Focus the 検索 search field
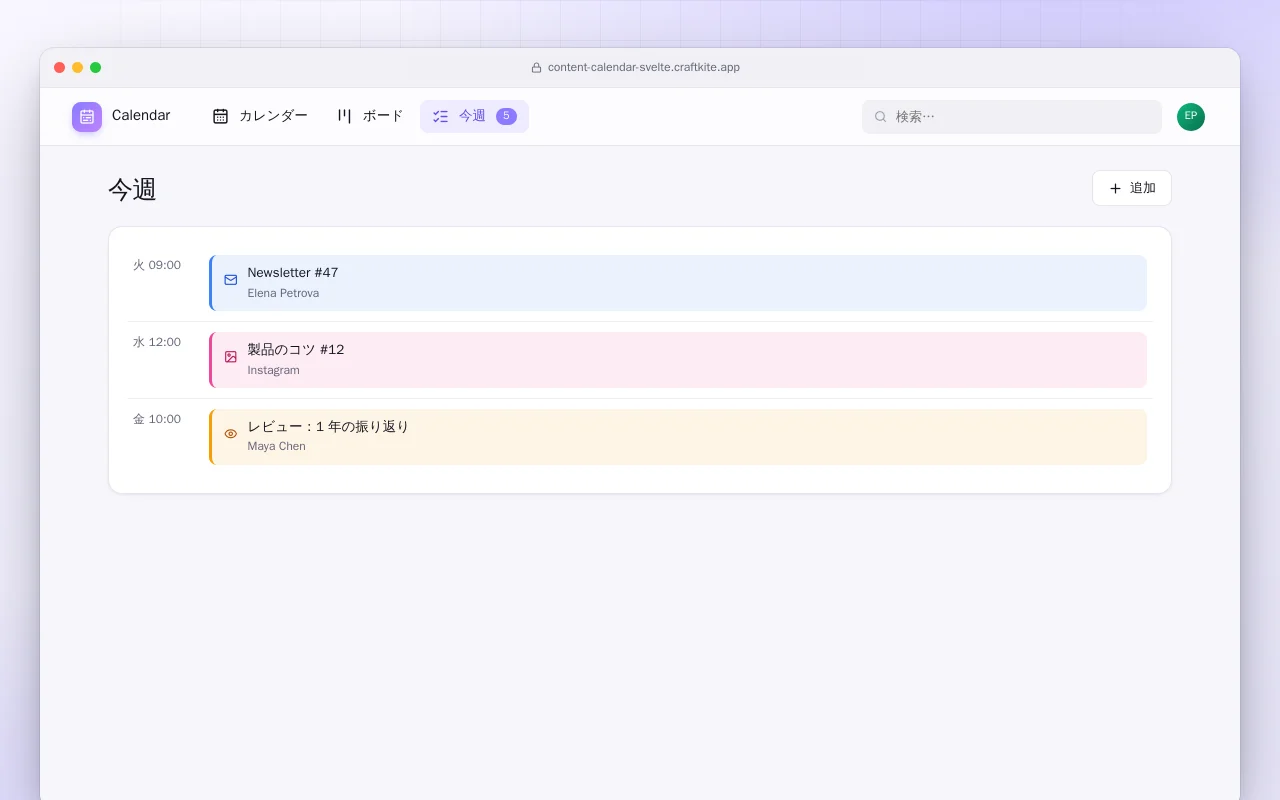Image resolution: width=1280 pixels, height=800 pixels. tap(1012, 116)
